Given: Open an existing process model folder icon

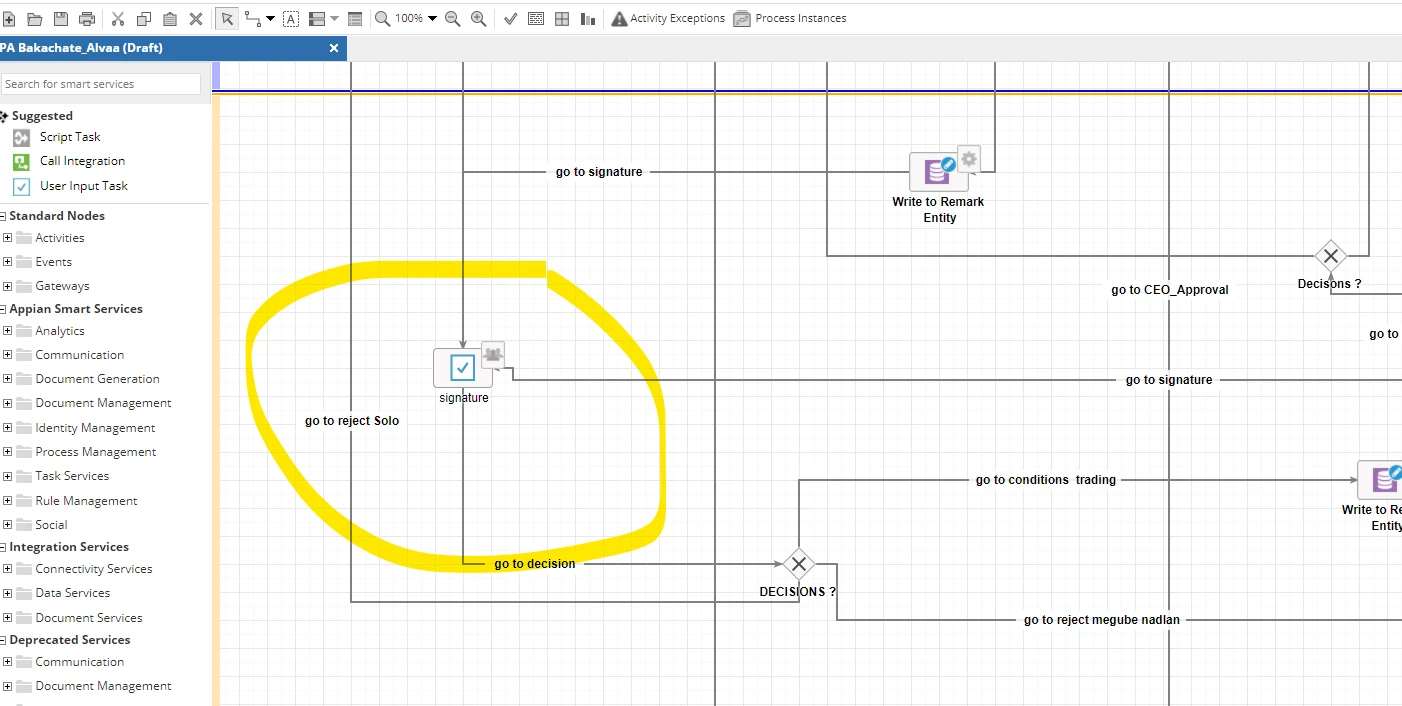Looking at the screenshot, I should 34,18.
